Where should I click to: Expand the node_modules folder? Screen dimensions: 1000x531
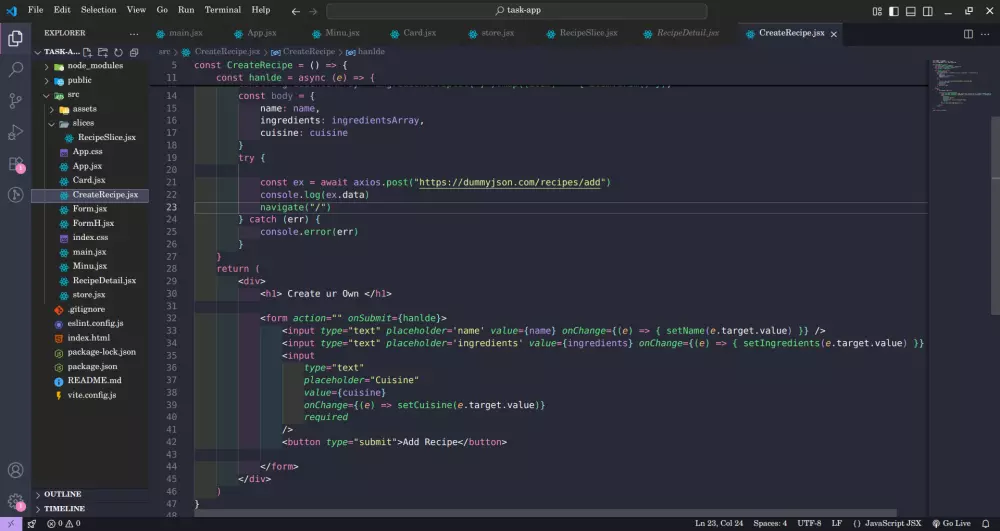[x=95, y=66]
